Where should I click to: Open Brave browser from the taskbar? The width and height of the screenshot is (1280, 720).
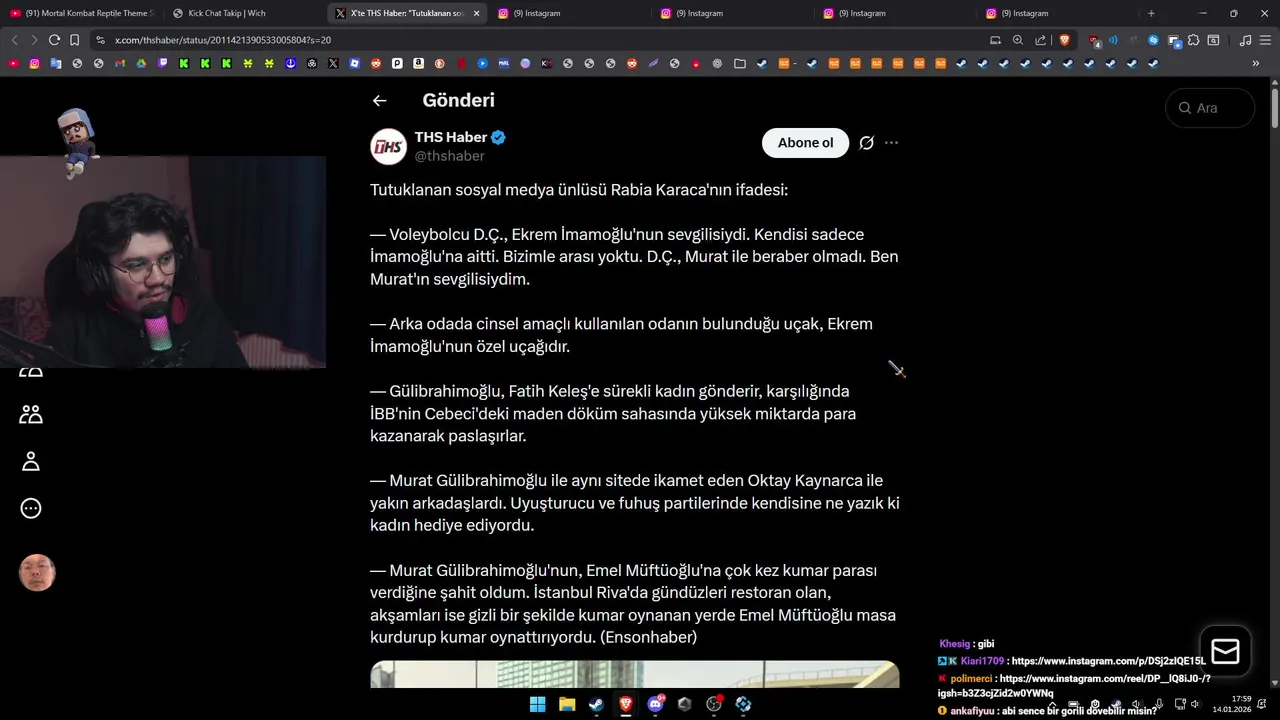tap(626, 704)
